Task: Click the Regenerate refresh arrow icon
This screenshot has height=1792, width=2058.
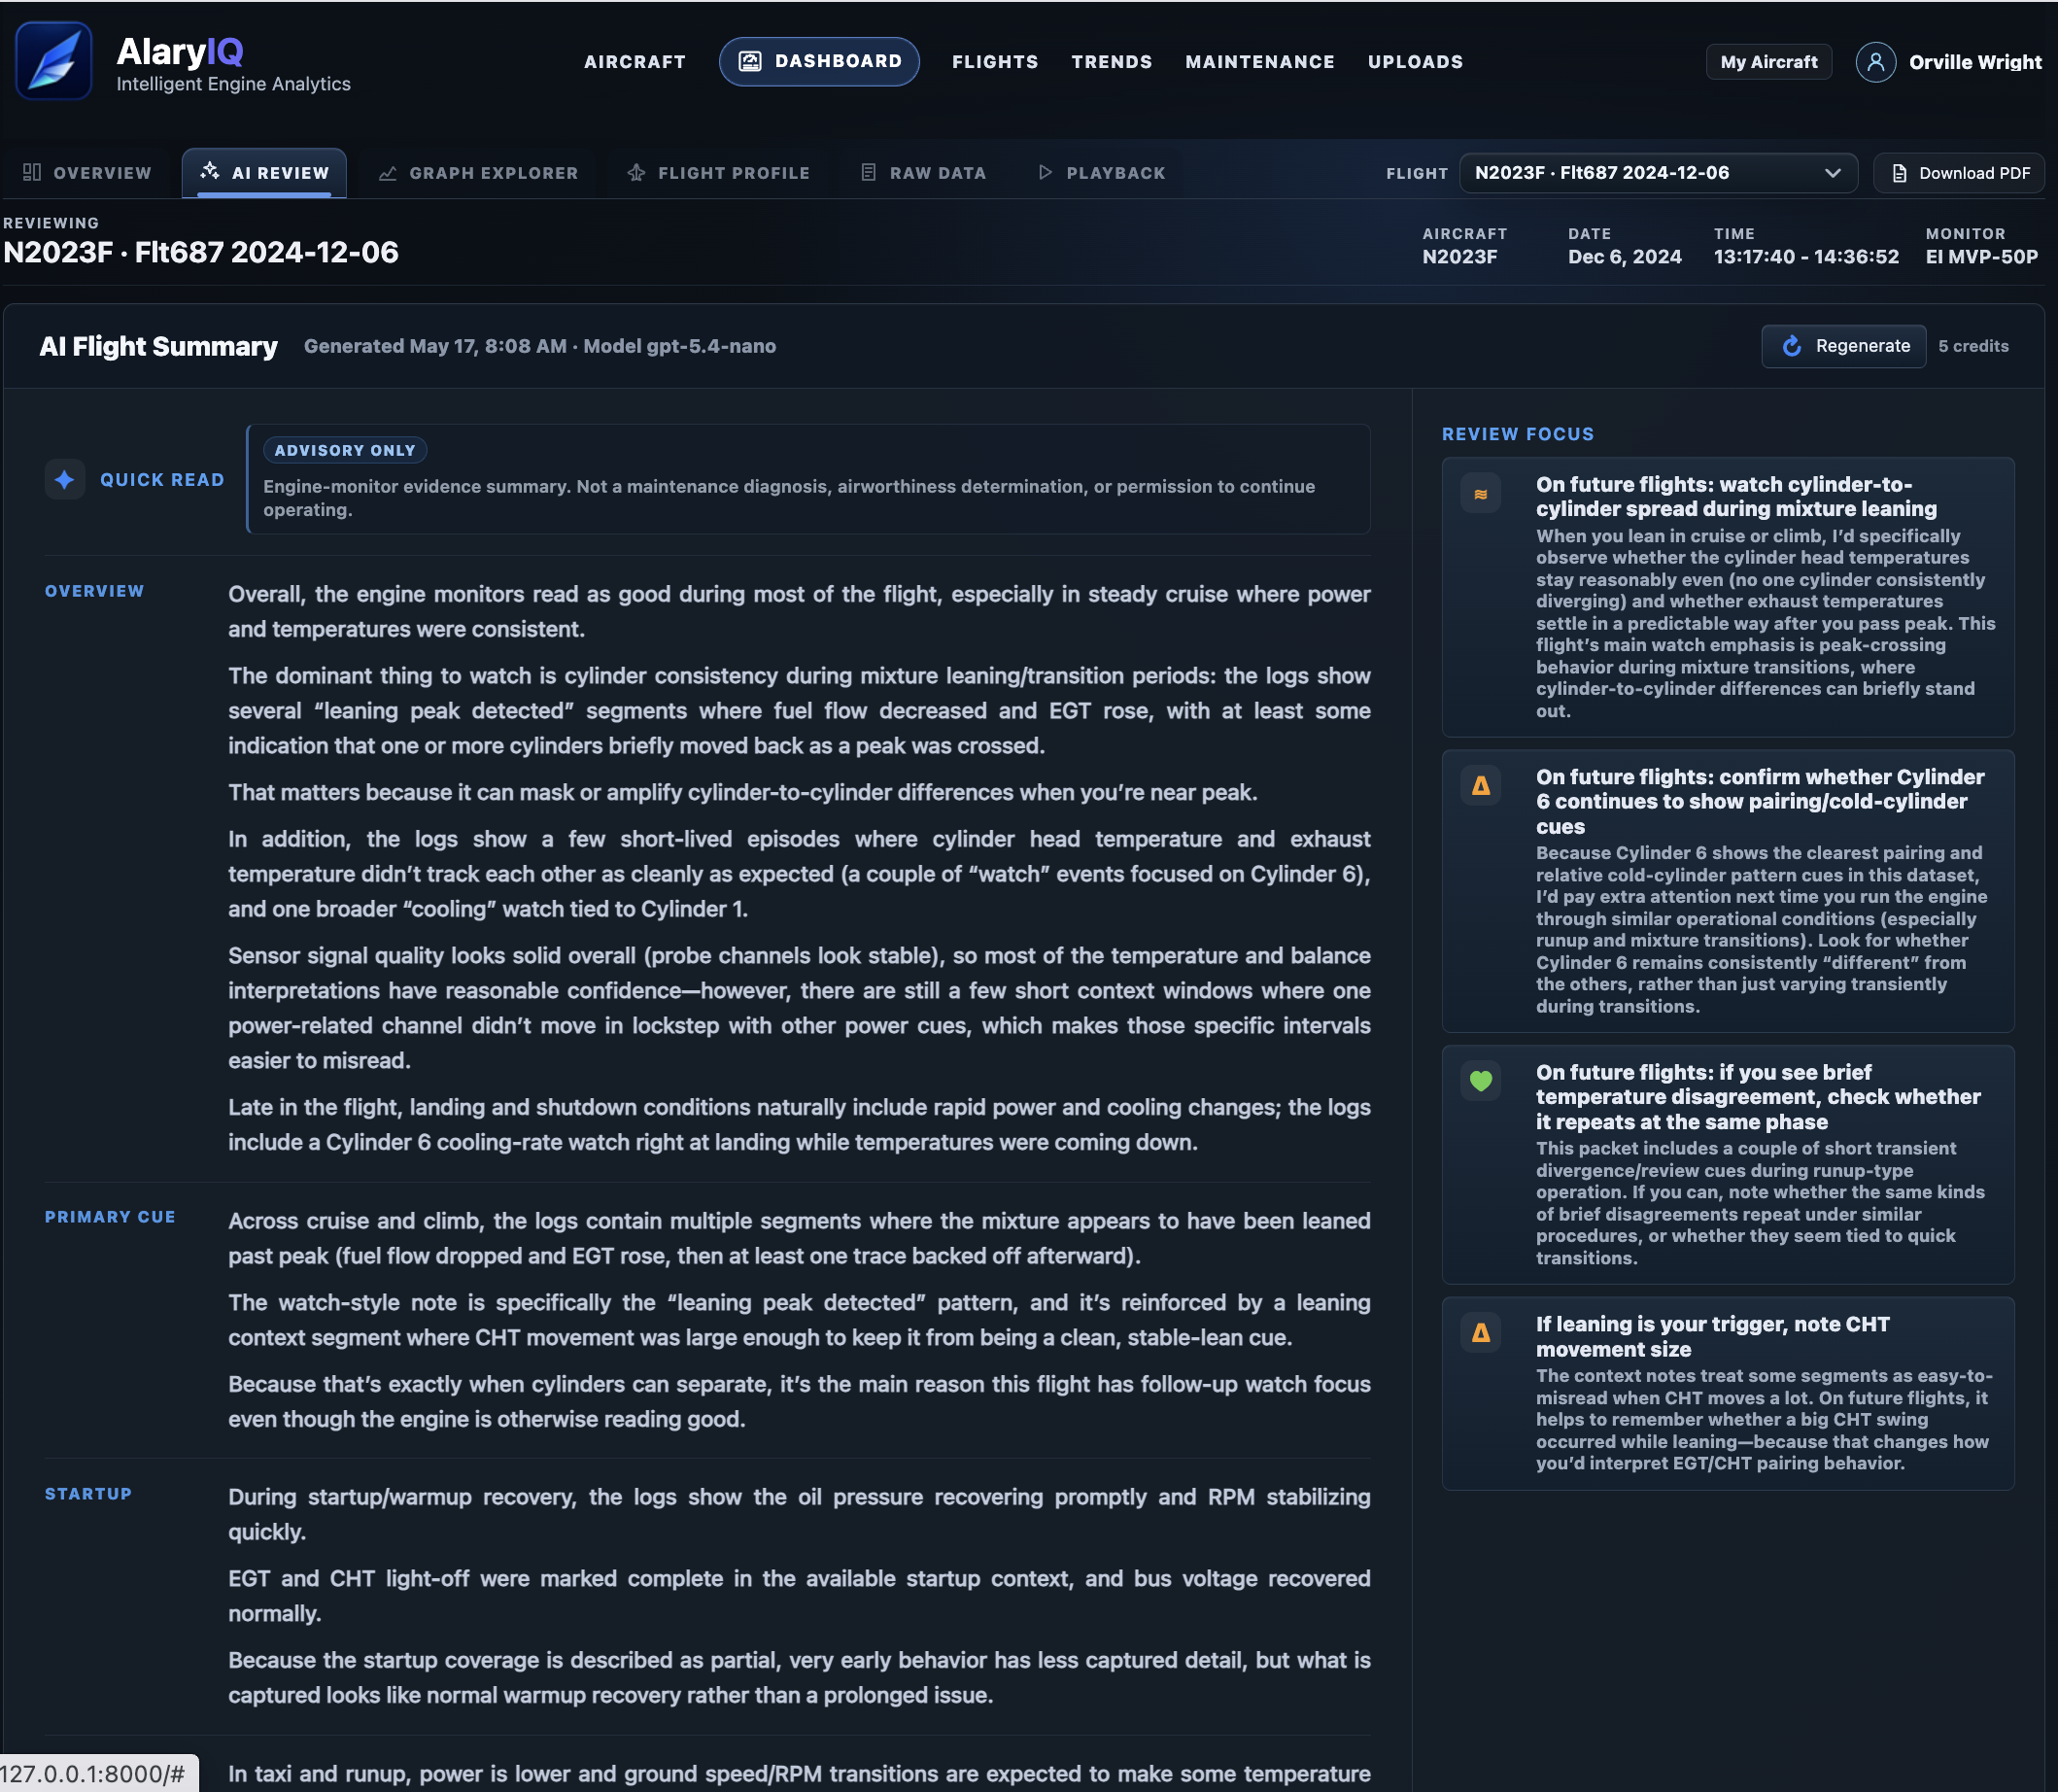Action: 1792,346
